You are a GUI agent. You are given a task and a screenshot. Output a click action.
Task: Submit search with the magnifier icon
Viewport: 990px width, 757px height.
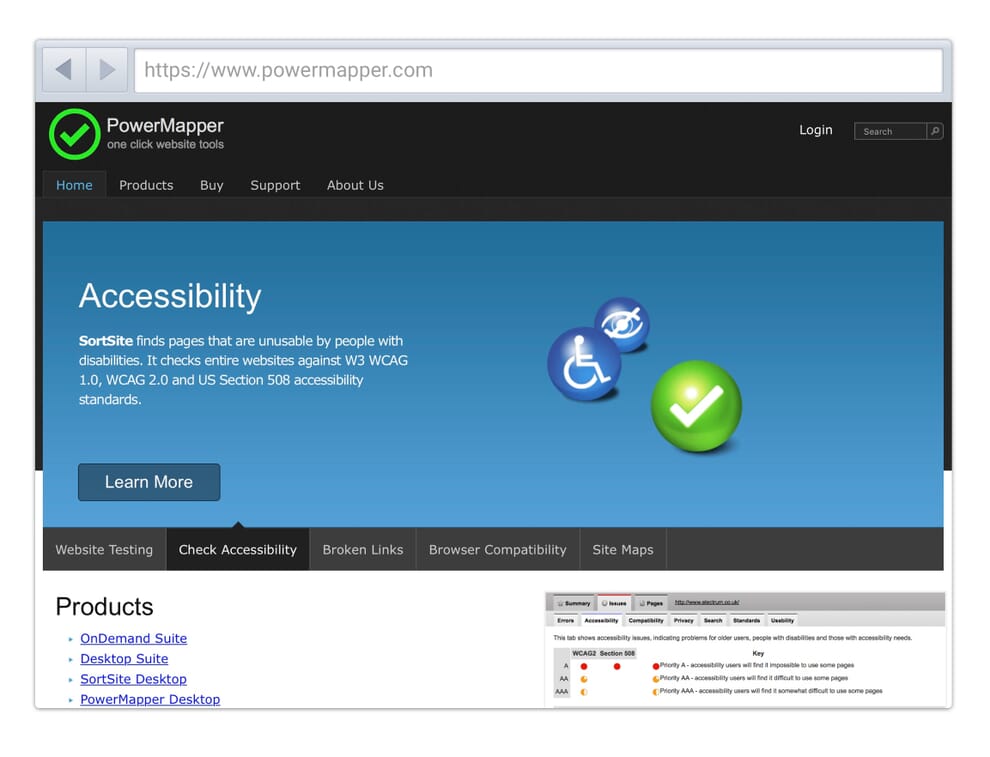935,131
